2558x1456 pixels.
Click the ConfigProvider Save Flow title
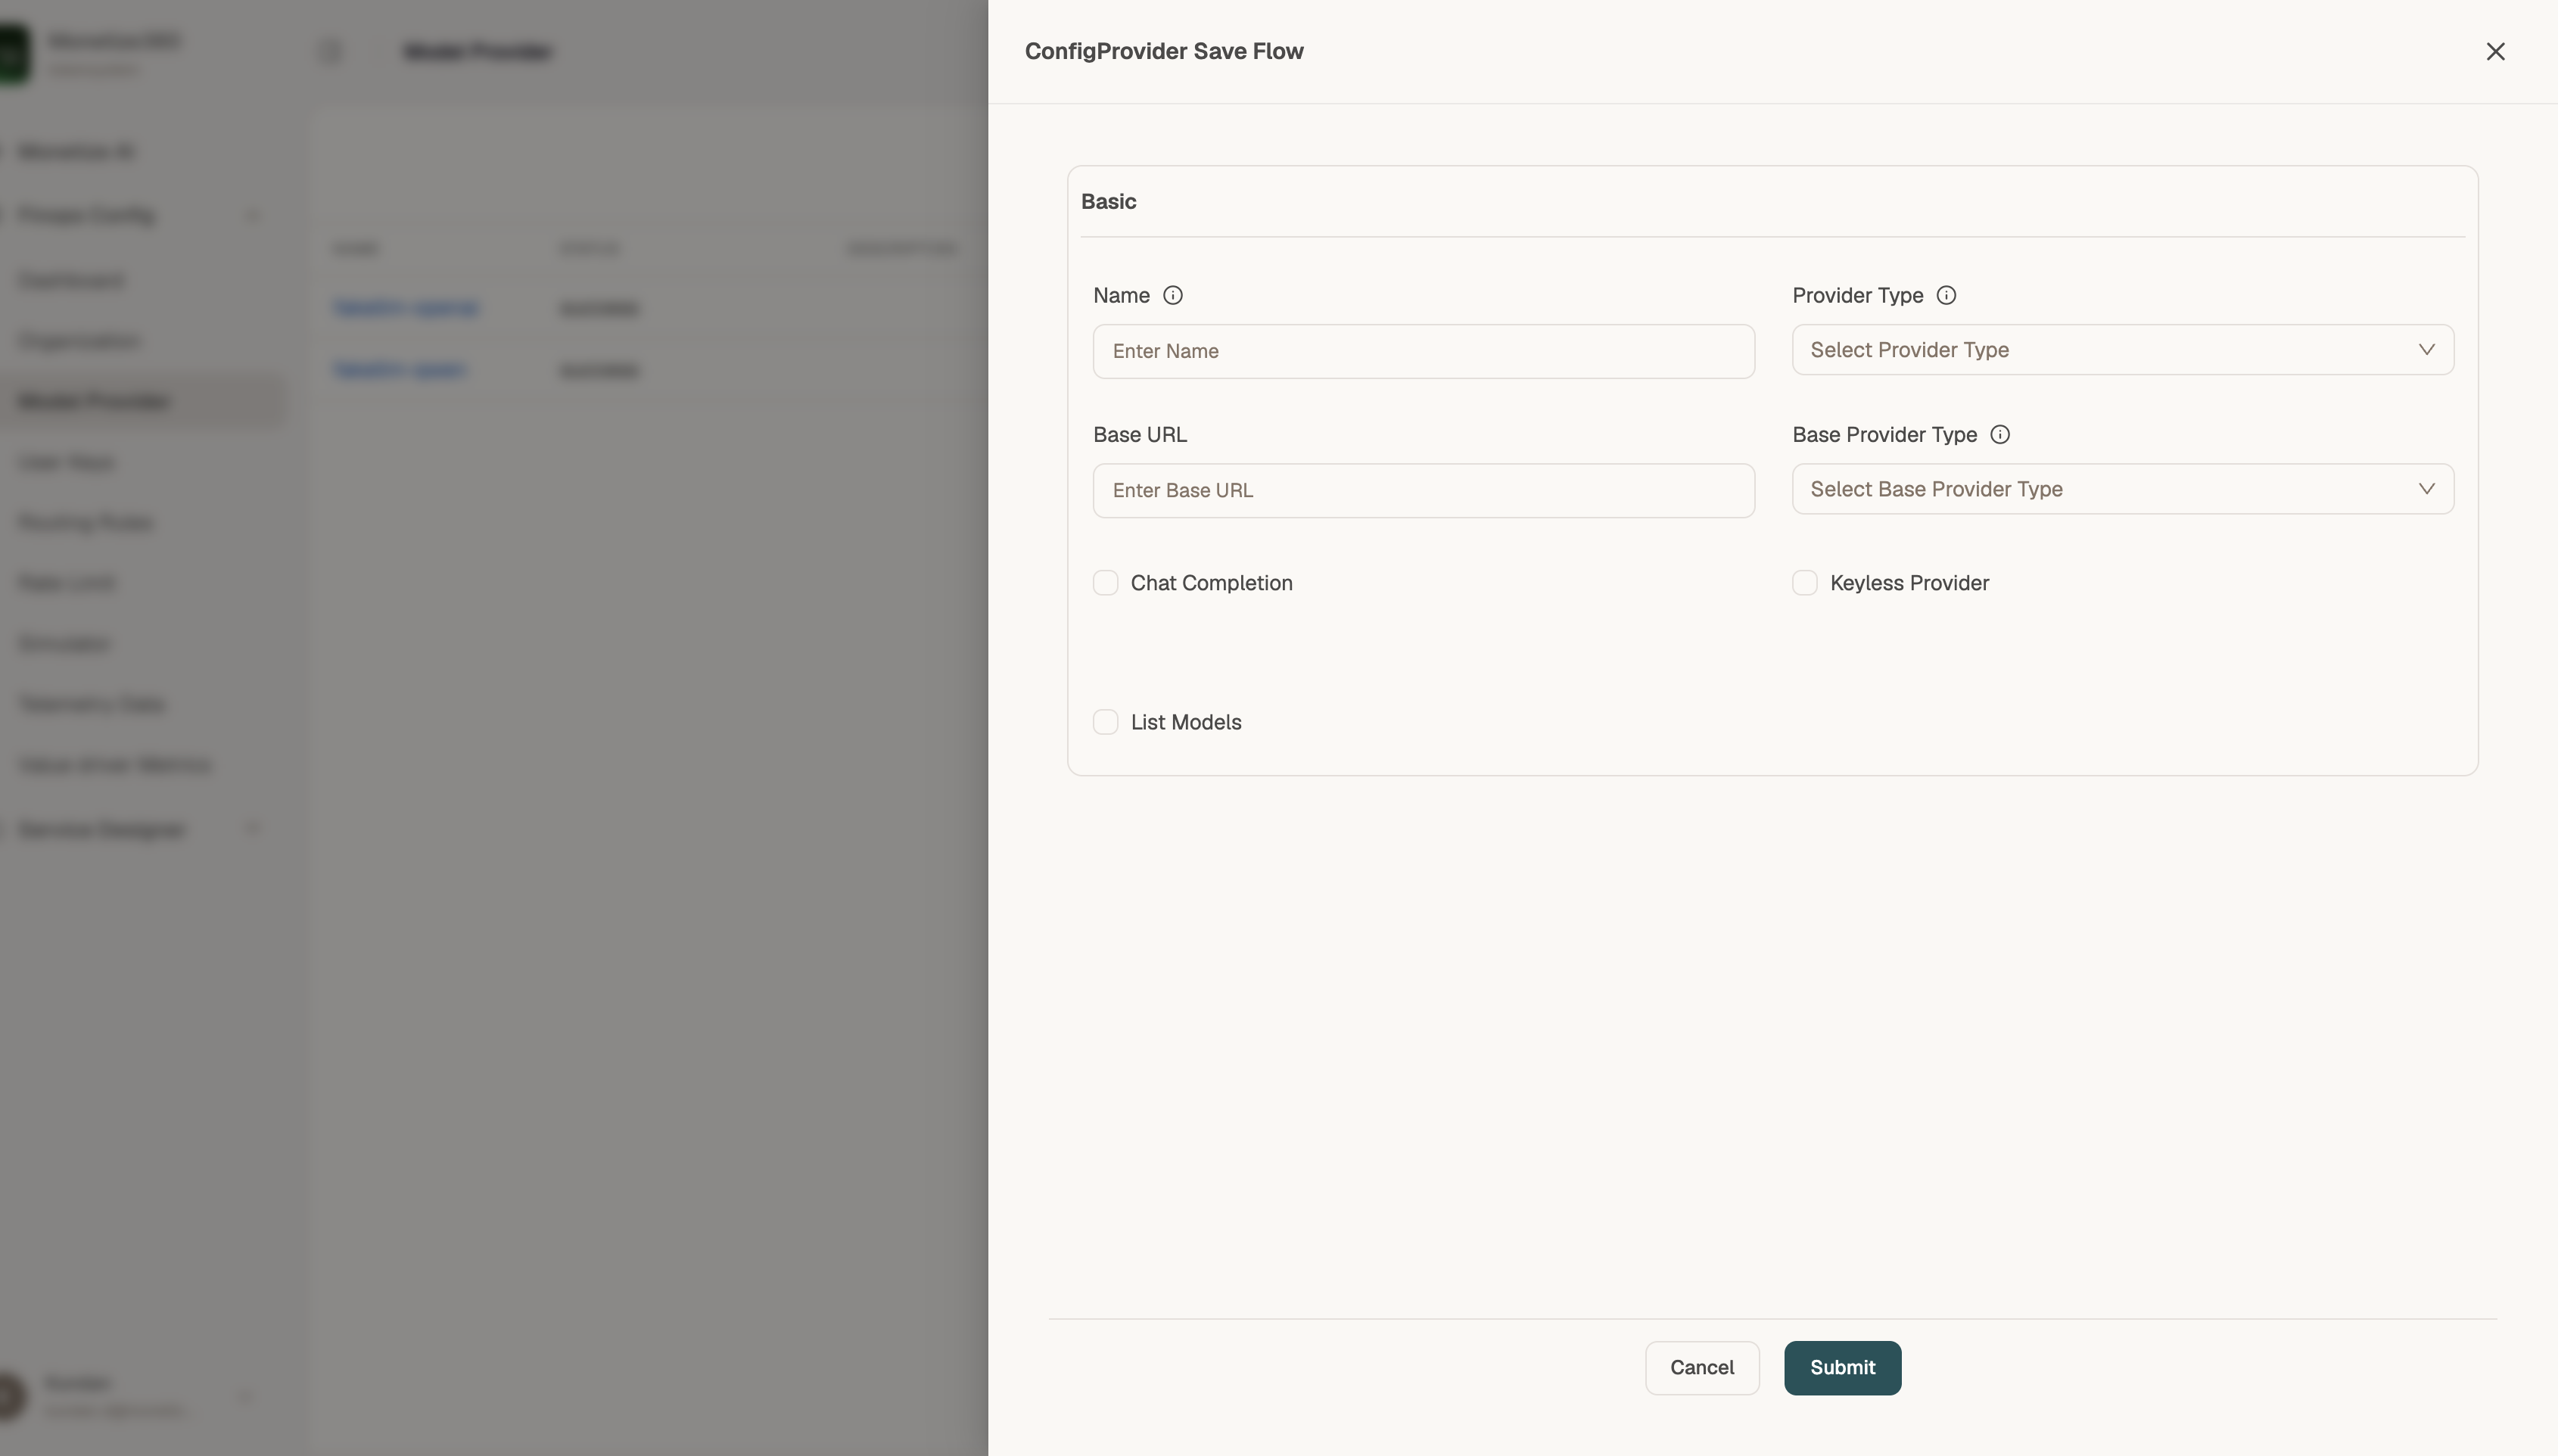coord(1164,51)
